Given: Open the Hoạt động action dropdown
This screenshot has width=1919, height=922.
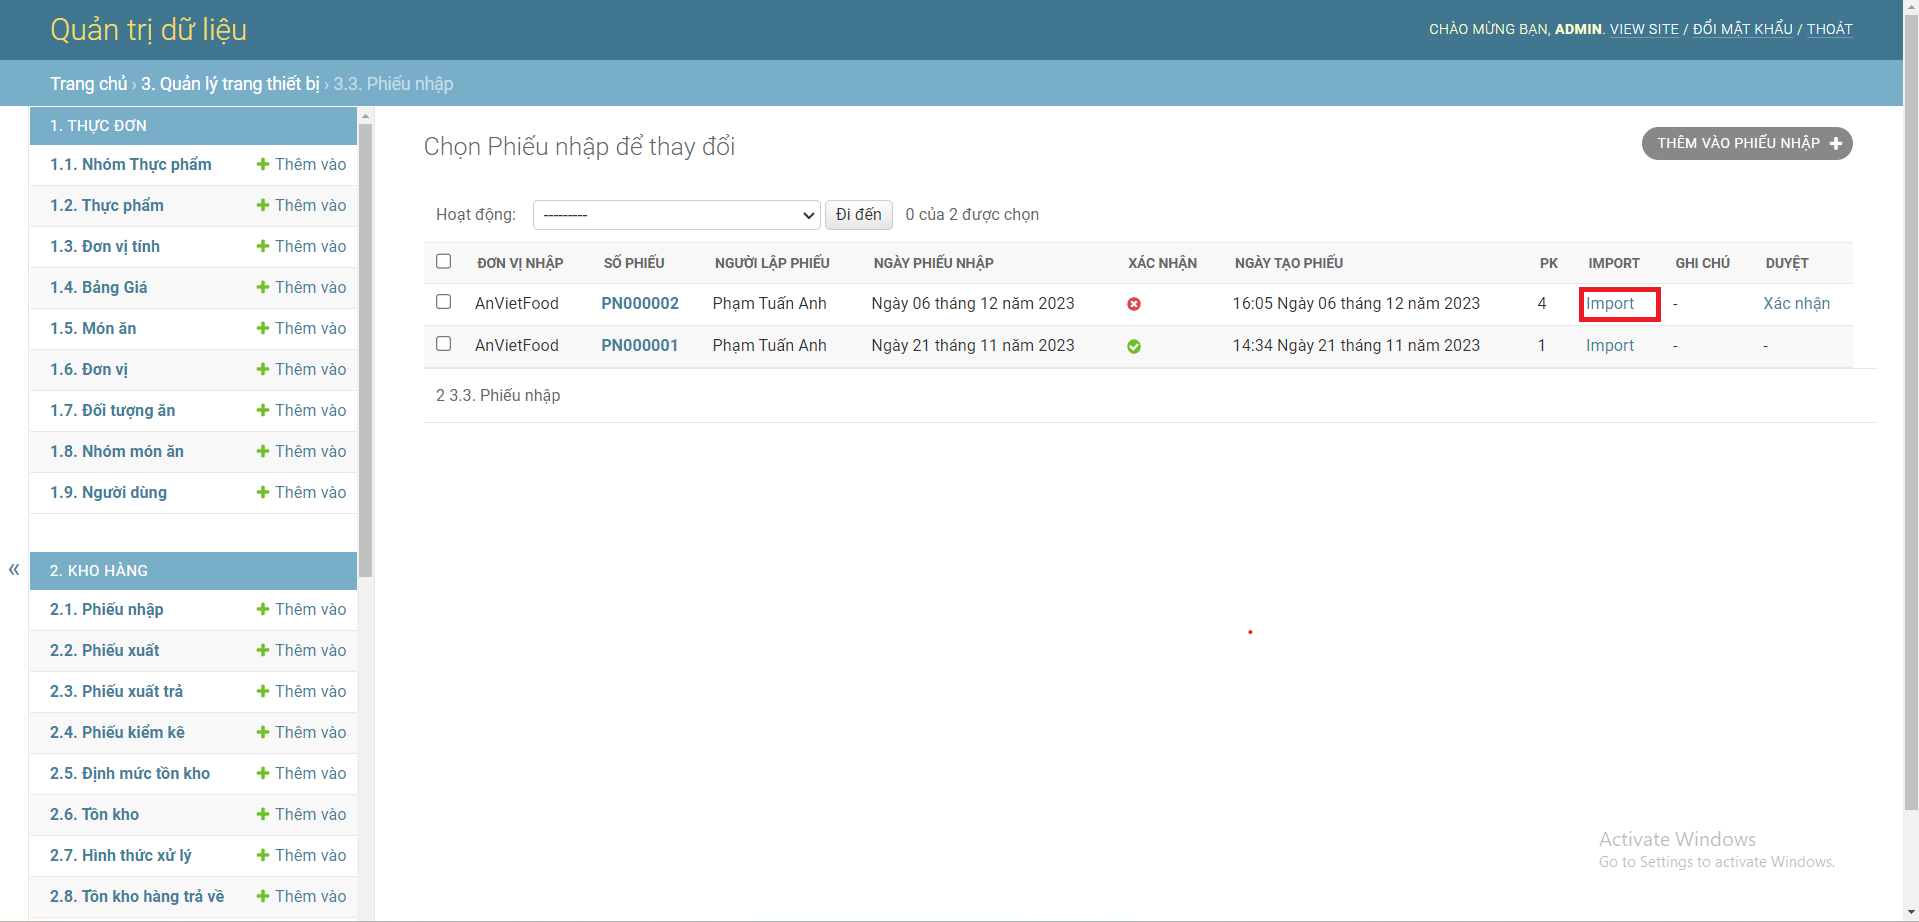Looking at the screenshot, I should (x=676, y=214).
